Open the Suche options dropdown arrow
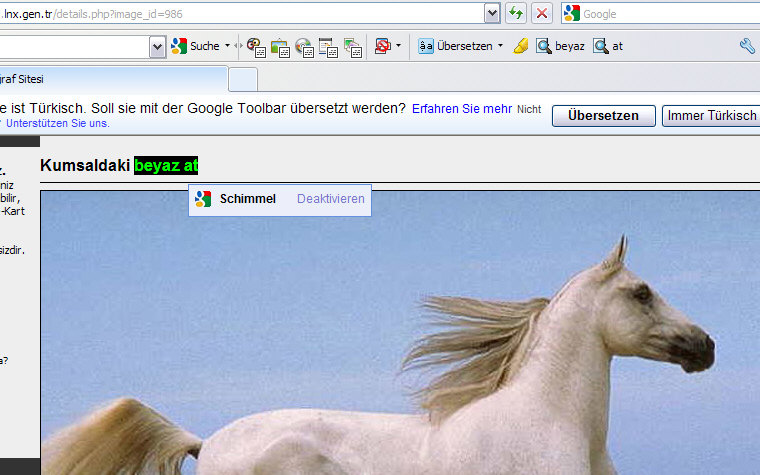This screenshot has width=760, height=475. (x=227, y=46)
